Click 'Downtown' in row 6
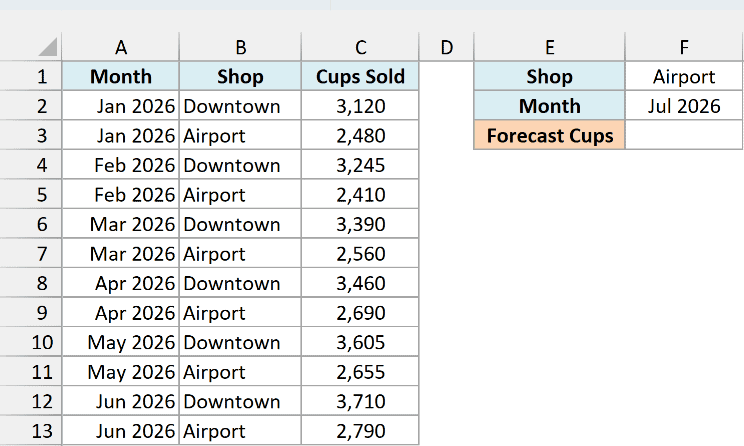The width and height of the screenshot is (744, 446). point(232,224)
